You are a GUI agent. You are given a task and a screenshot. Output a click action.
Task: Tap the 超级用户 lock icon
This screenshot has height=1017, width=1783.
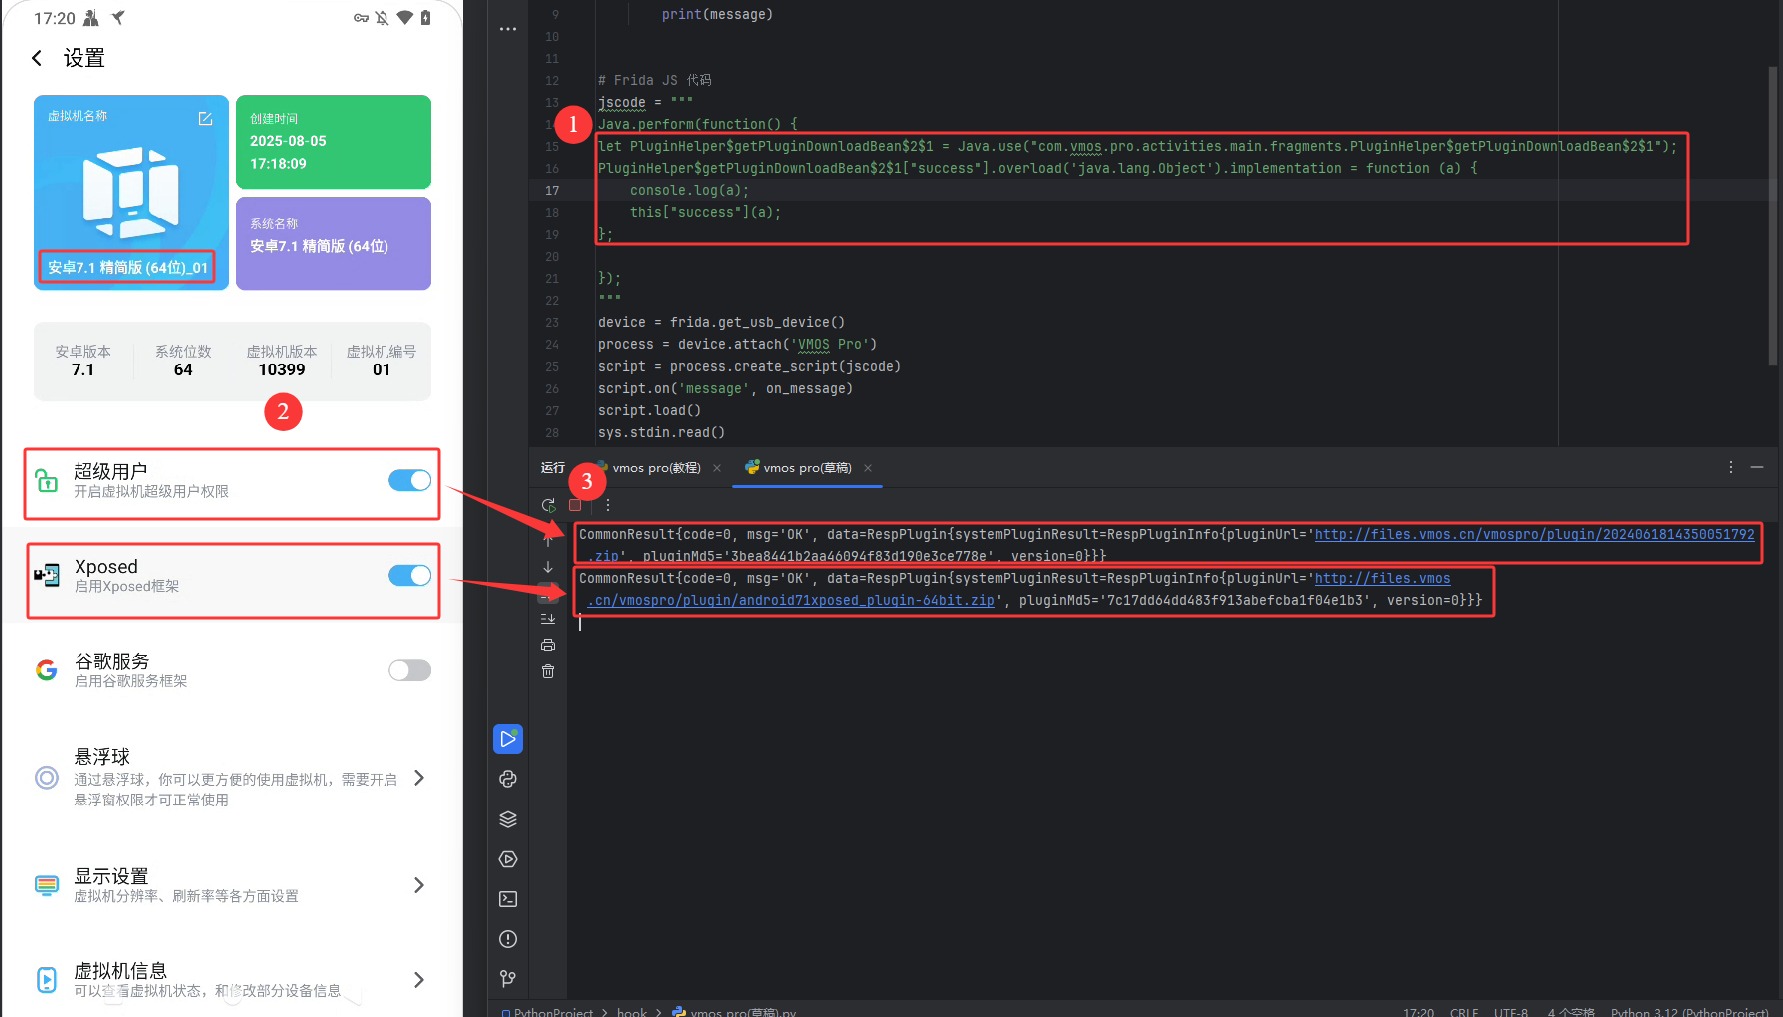[x=47, y=481]
